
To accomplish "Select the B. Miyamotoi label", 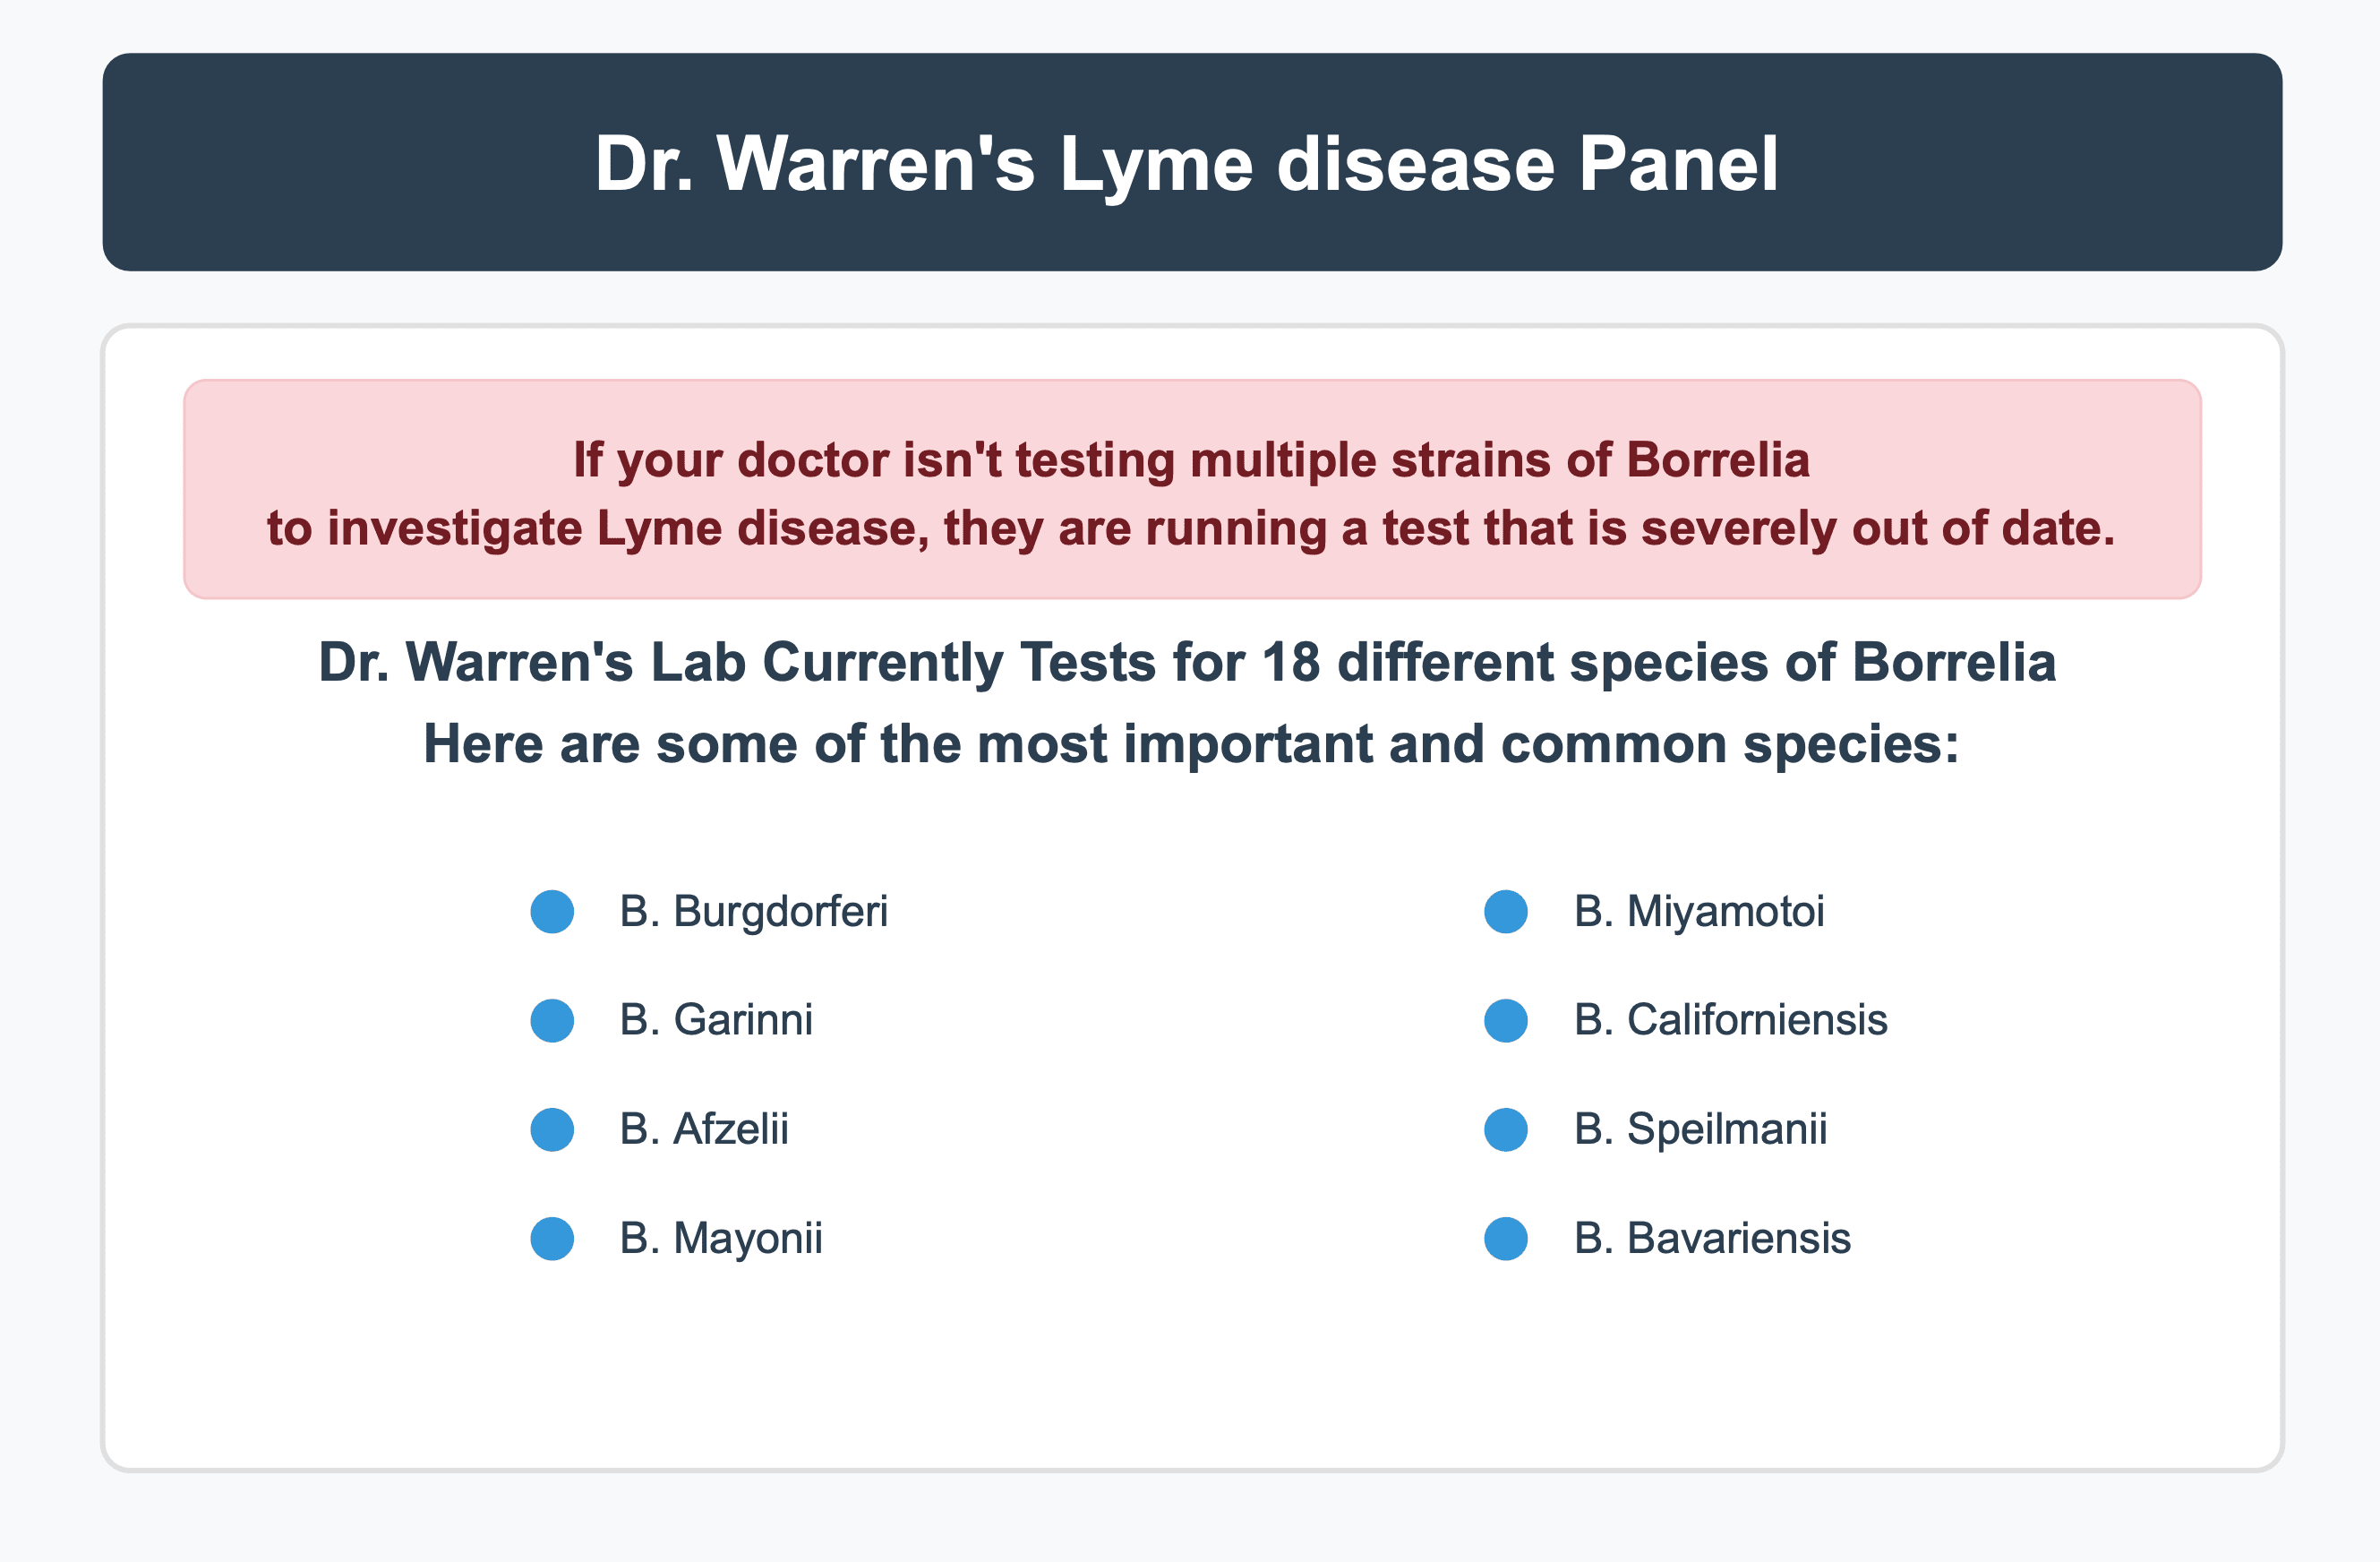I will click(1699, 912).
